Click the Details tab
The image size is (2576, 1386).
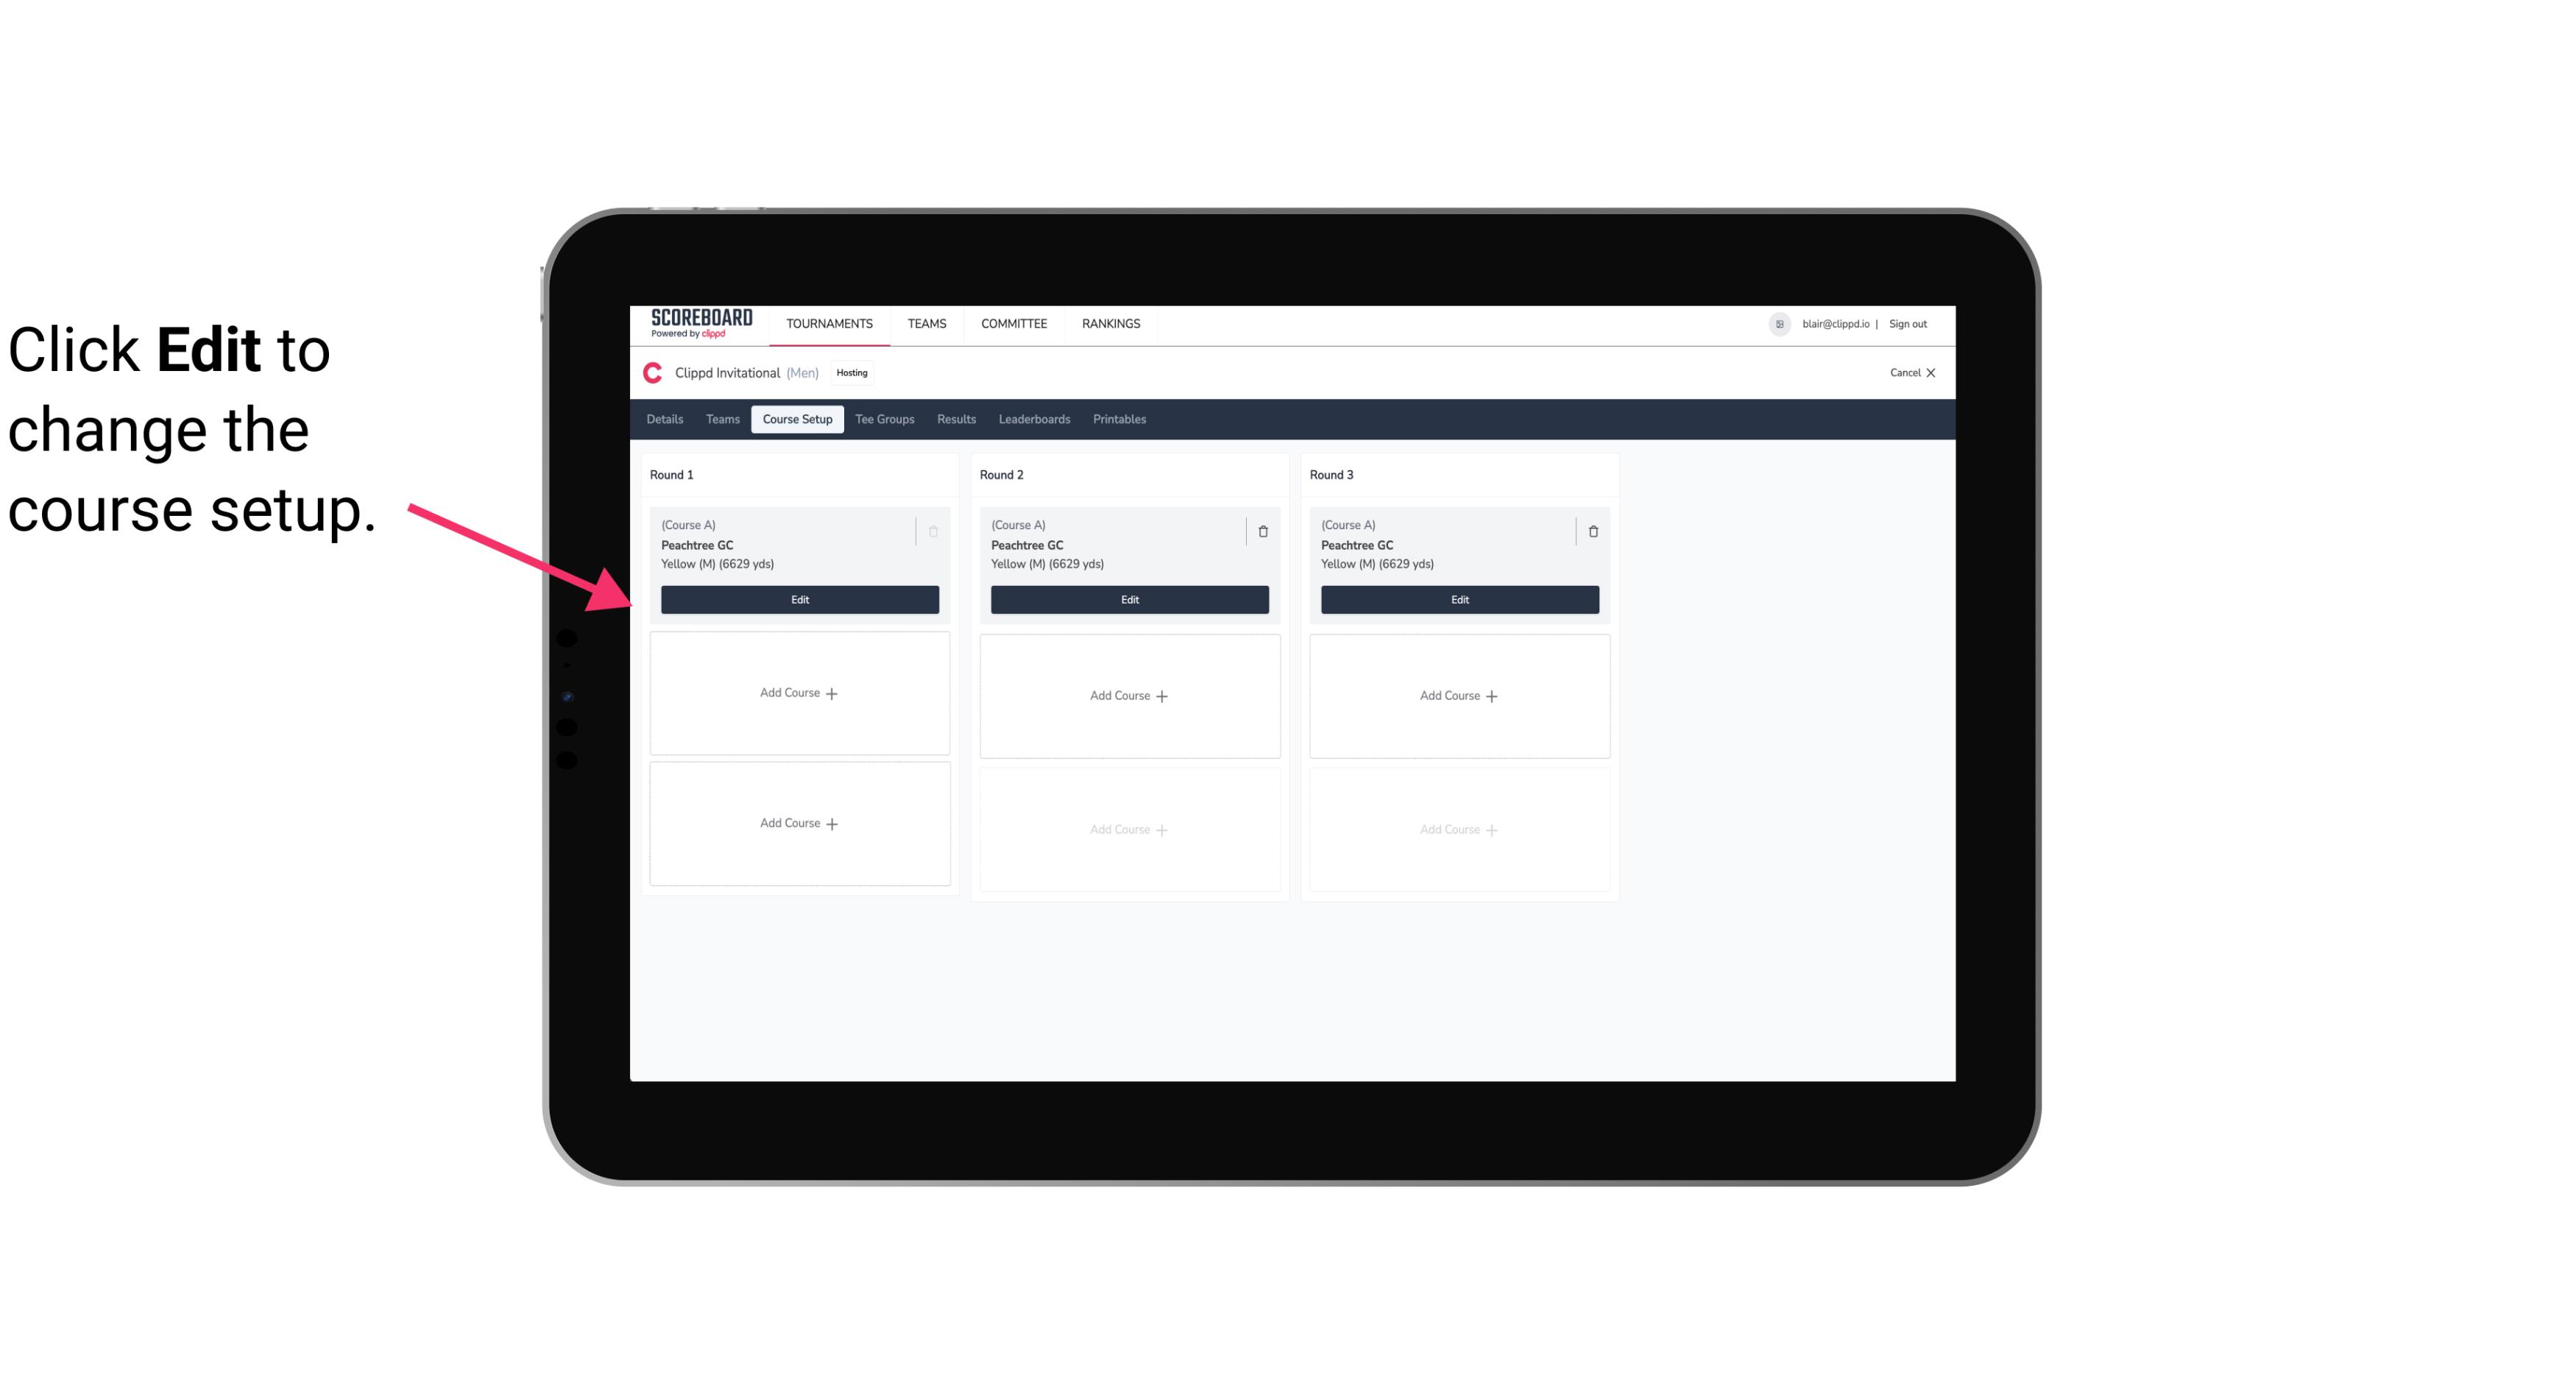click(x=665, y=420)
